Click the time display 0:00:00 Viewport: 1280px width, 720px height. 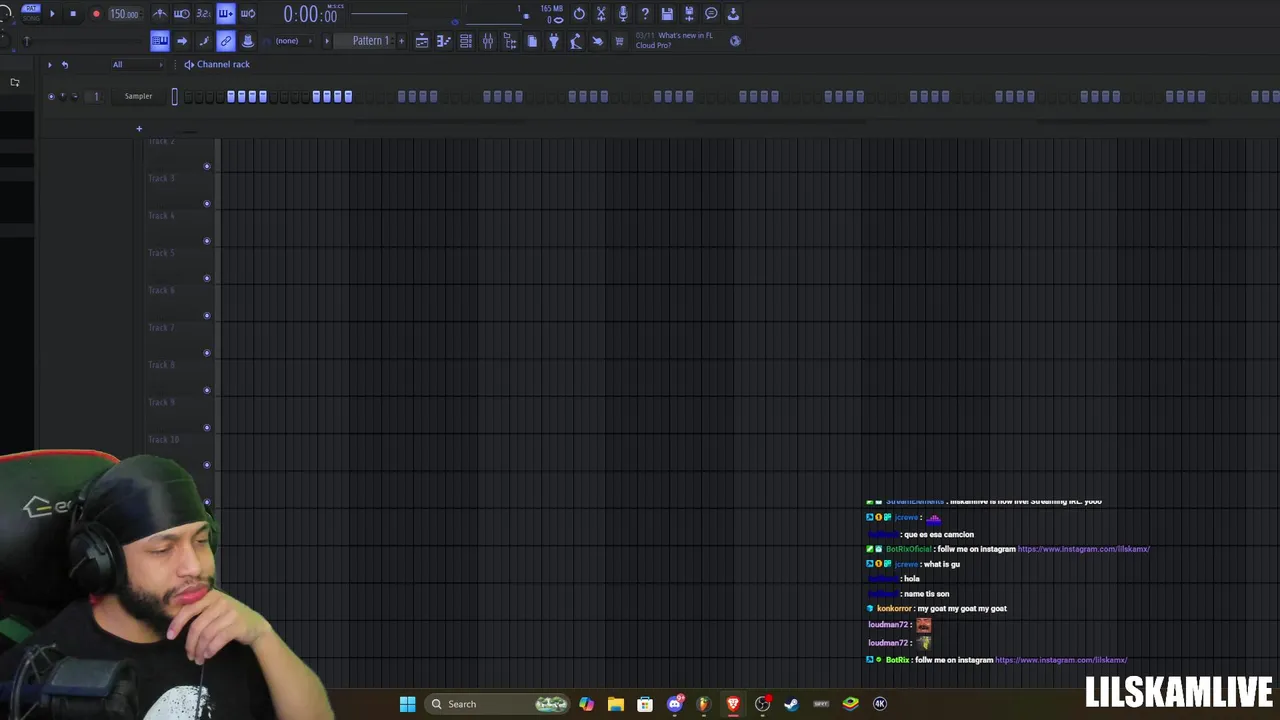[x=310, y=14]
